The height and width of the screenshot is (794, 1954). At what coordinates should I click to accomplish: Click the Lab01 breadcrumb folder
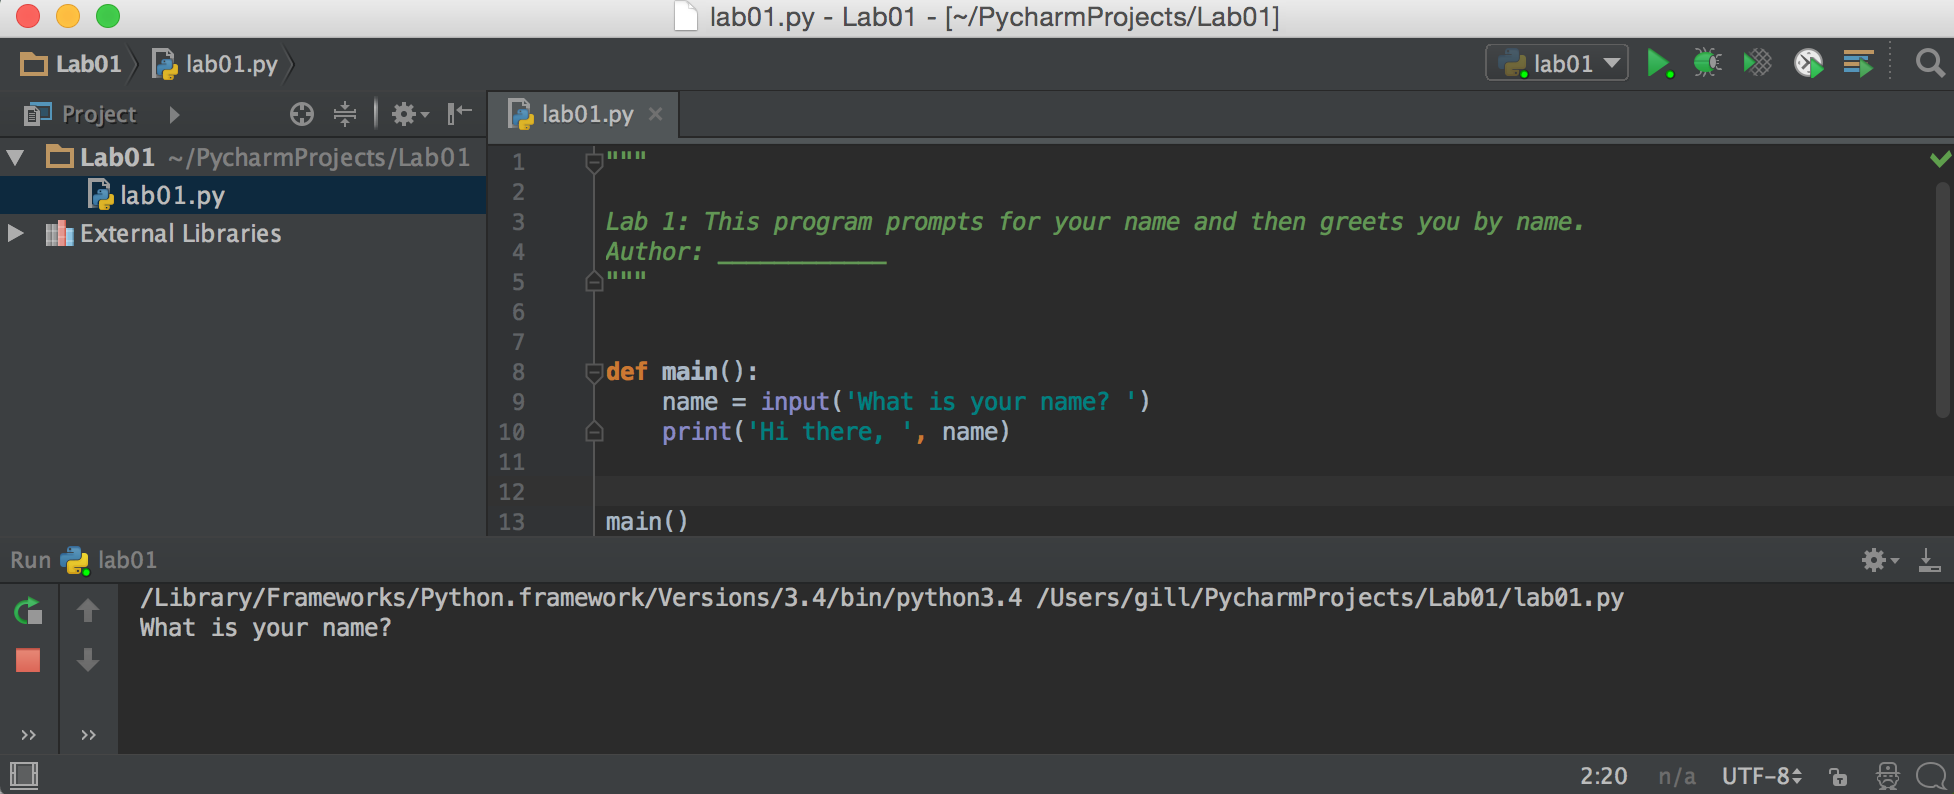[71, 64]
